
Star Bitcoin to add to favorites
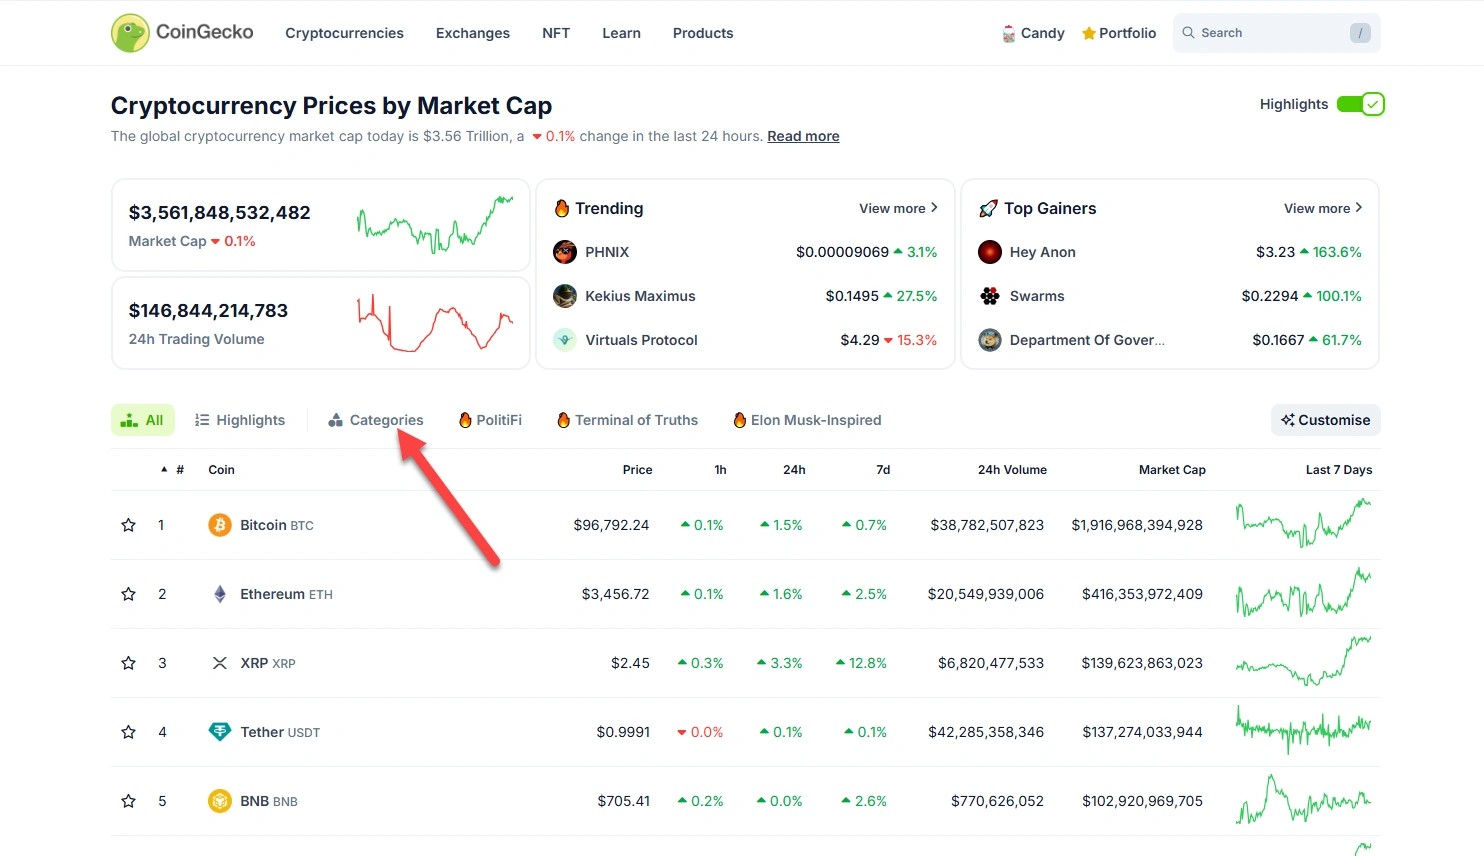(128, 525)
